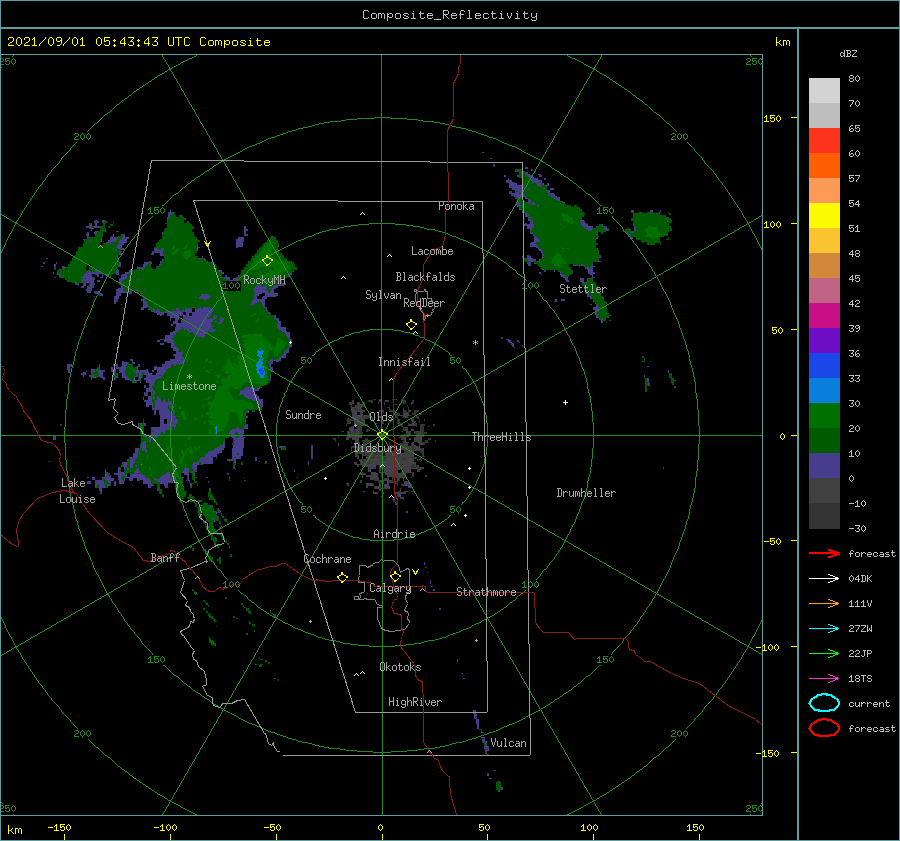Click the 04DK legend label

click(860, 579)
